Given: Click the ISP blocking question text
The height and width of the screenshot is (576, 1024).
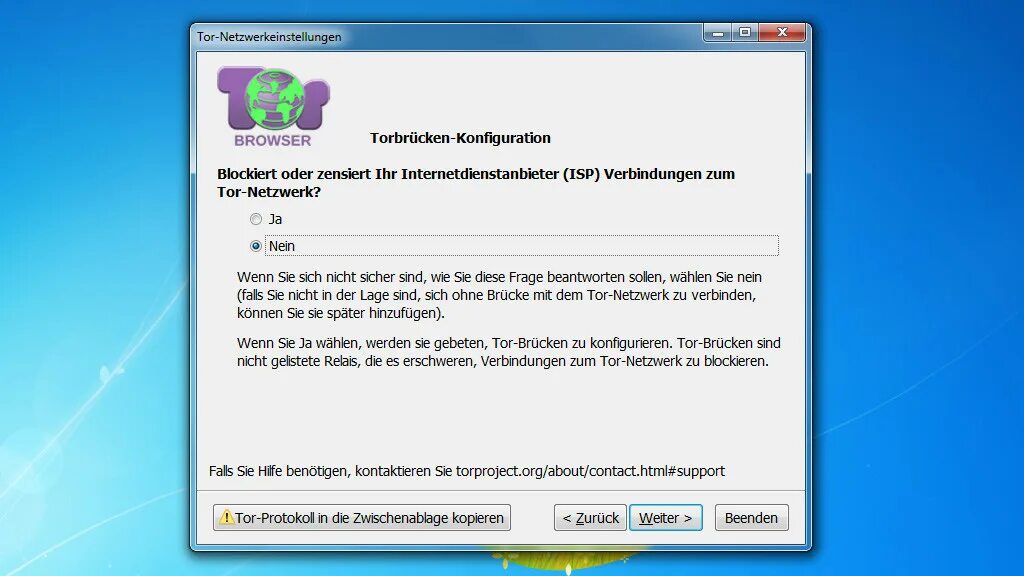Looking at the screenshot, I should tap(476, 183).
